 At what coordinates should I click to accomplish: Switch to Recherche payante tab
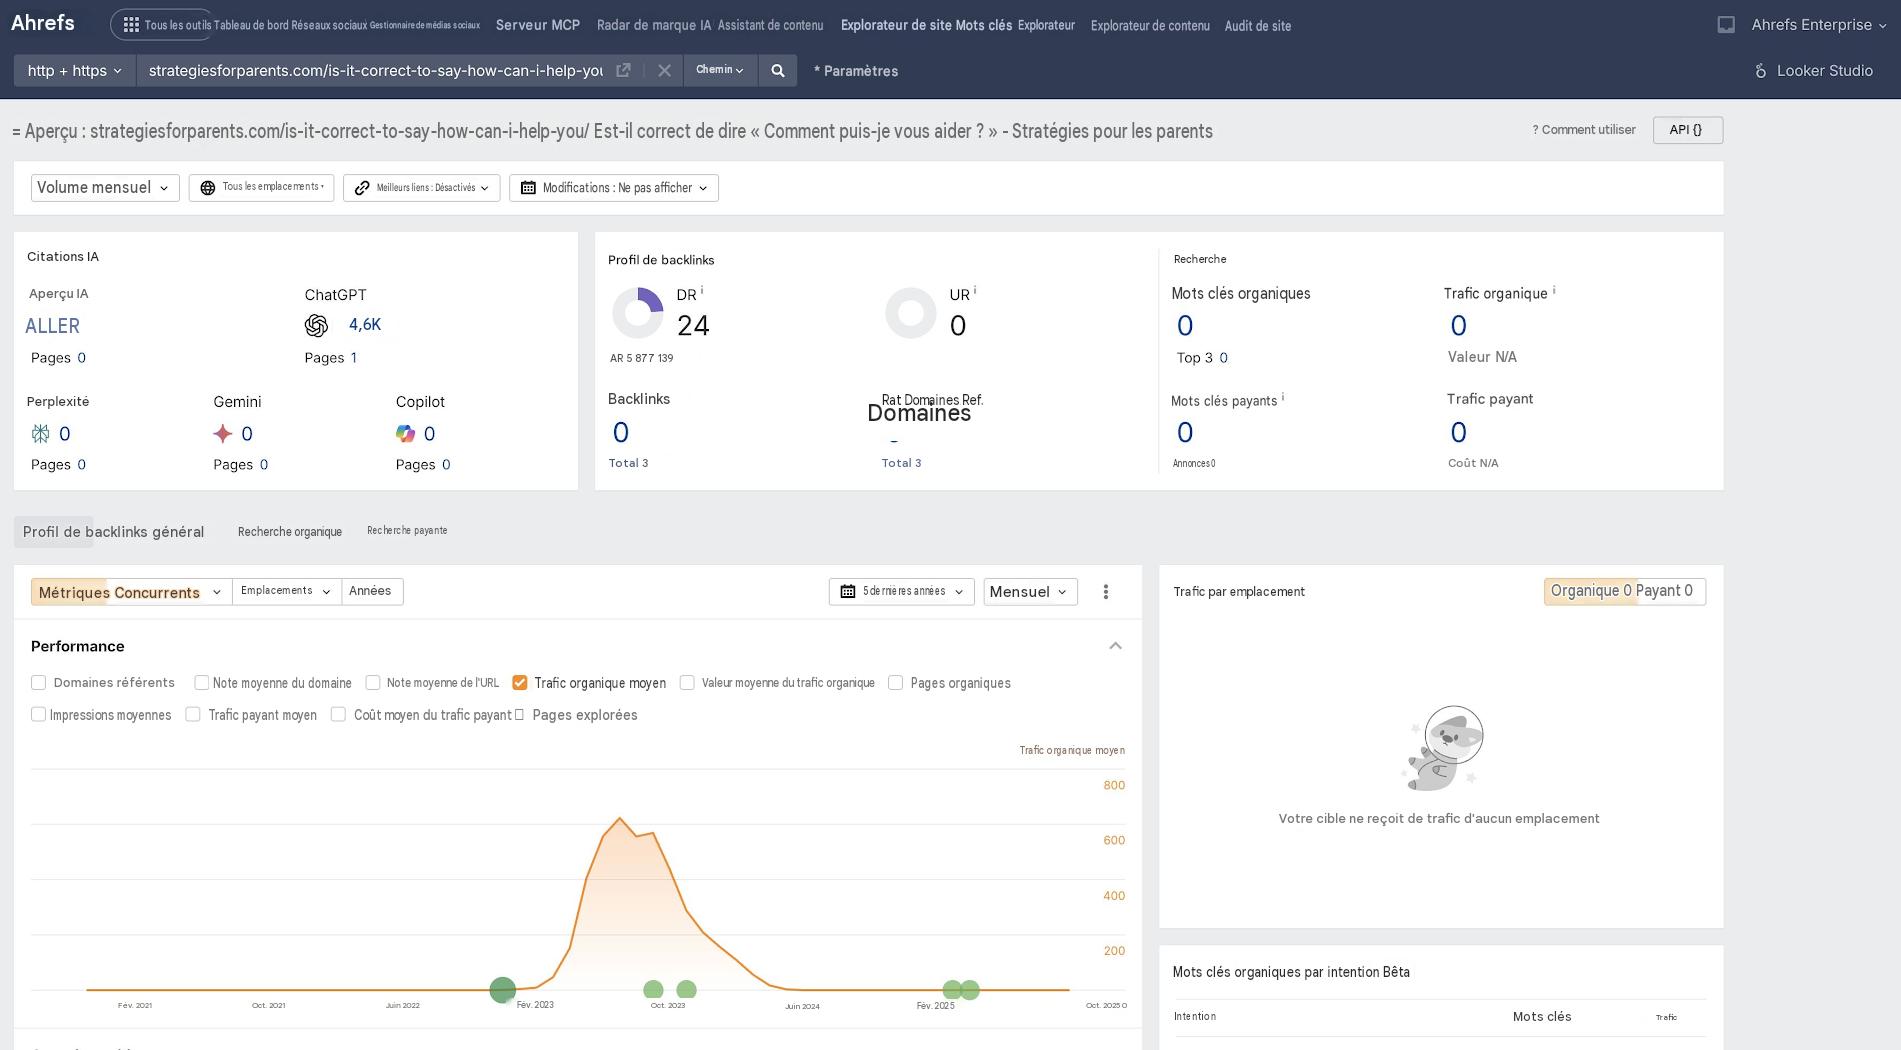[x=407, y=531]
